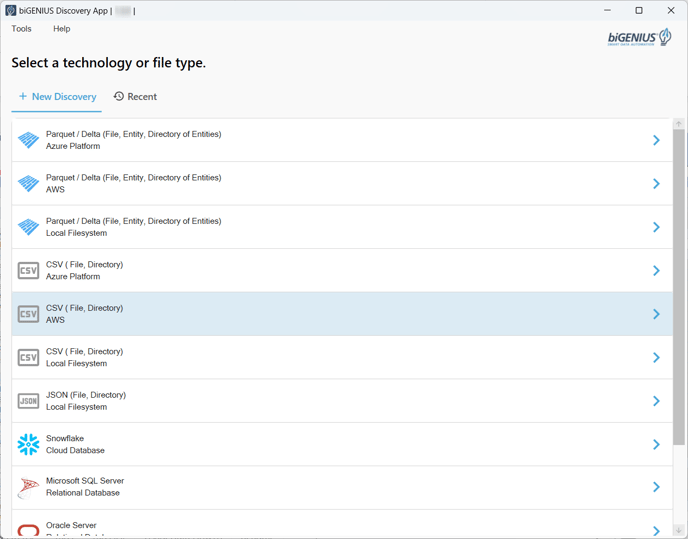688x539 pixels.
Task: Click the Snowflake logo icon
Action: coord(29,444)
